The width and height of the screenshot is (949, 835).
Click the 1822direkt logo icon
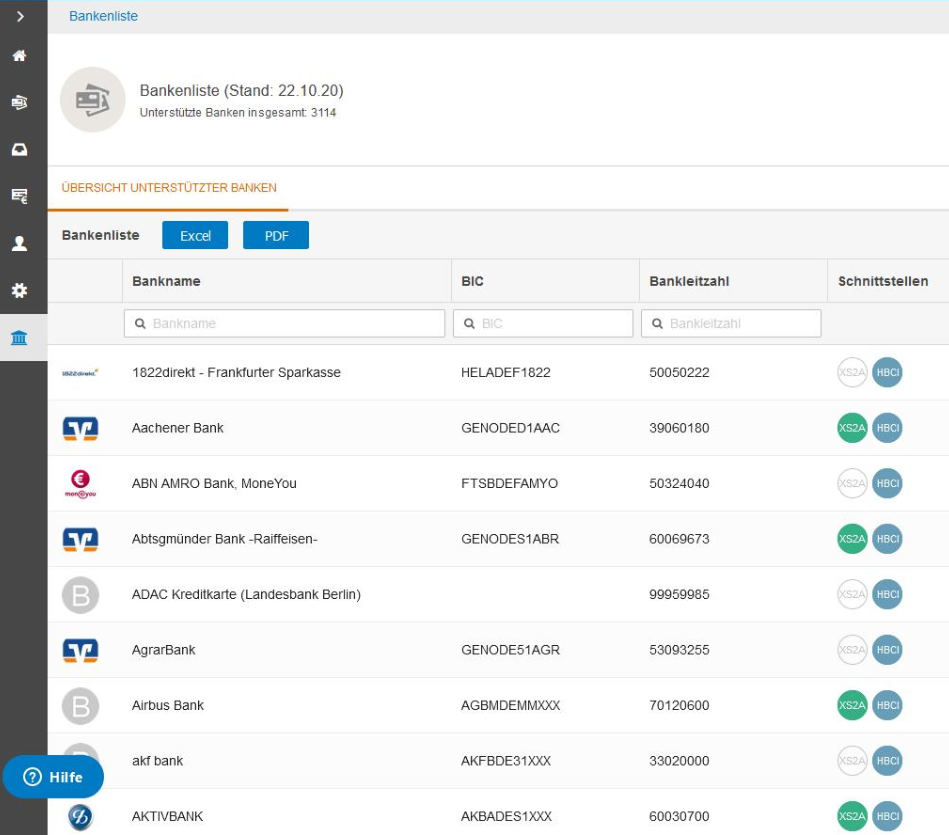click(80, 373)
